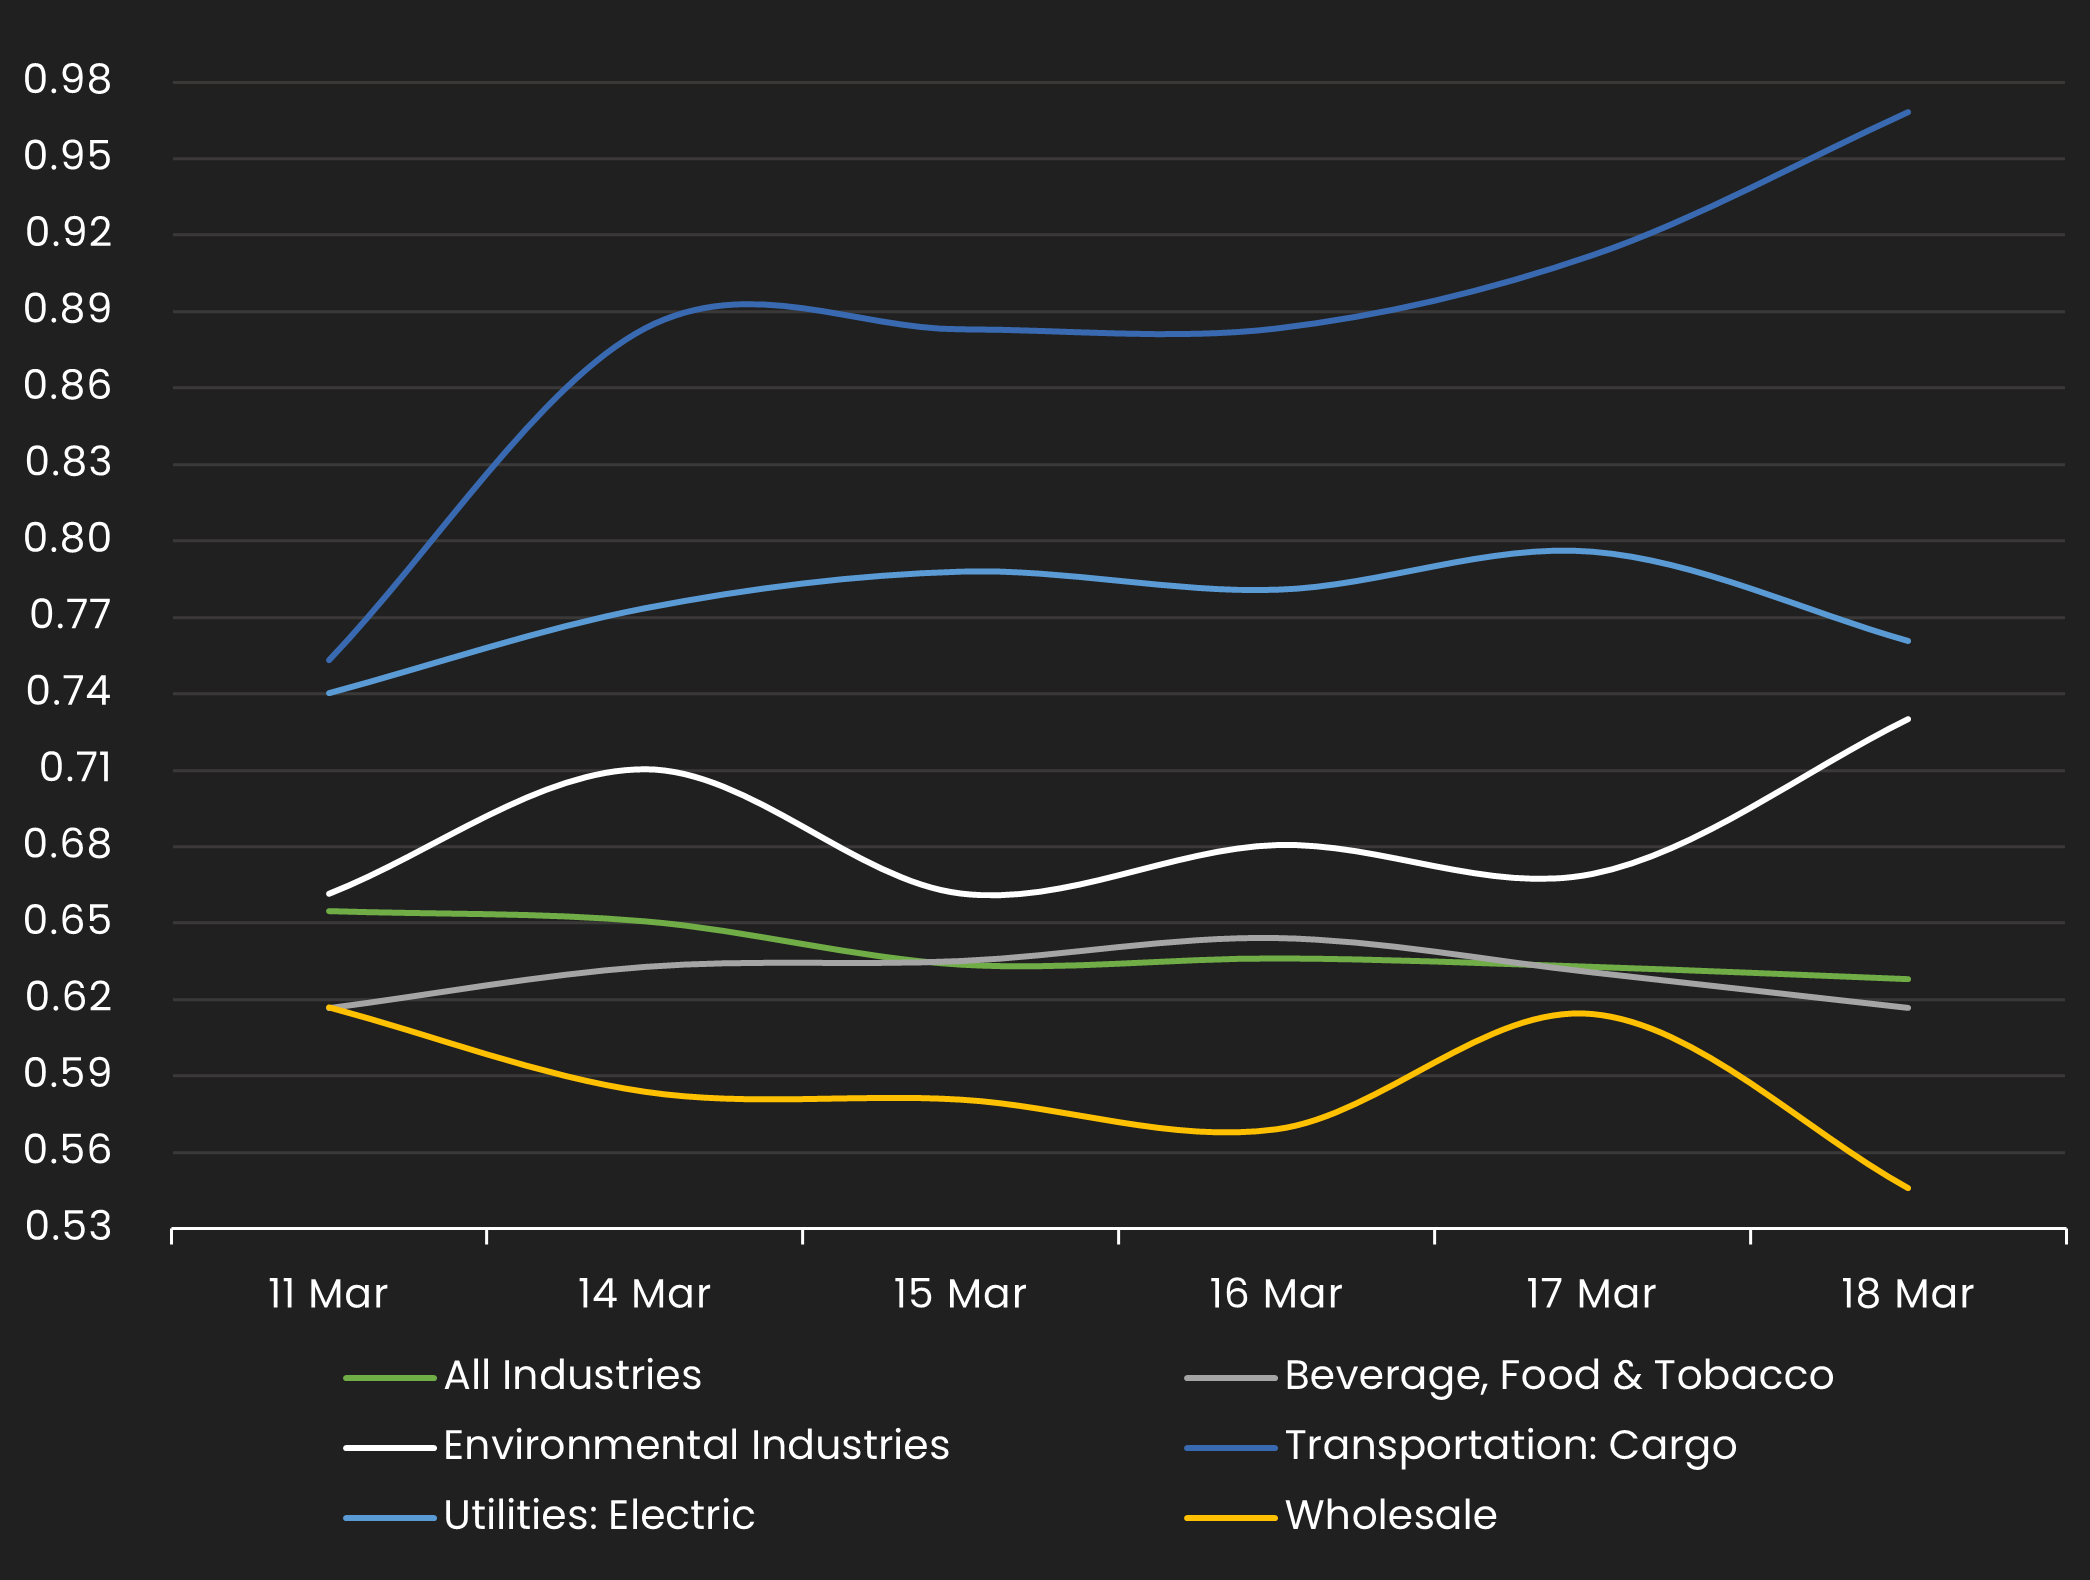Click the 17 Mar axis label
The width and height of the screenshot is (2090, 1580).
[x=1591, y=1294]
